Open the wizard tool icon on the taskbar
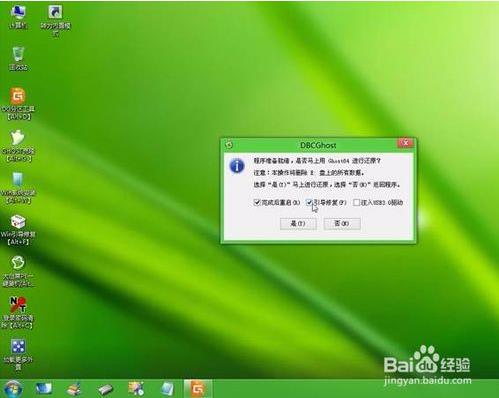 [136, 389]
